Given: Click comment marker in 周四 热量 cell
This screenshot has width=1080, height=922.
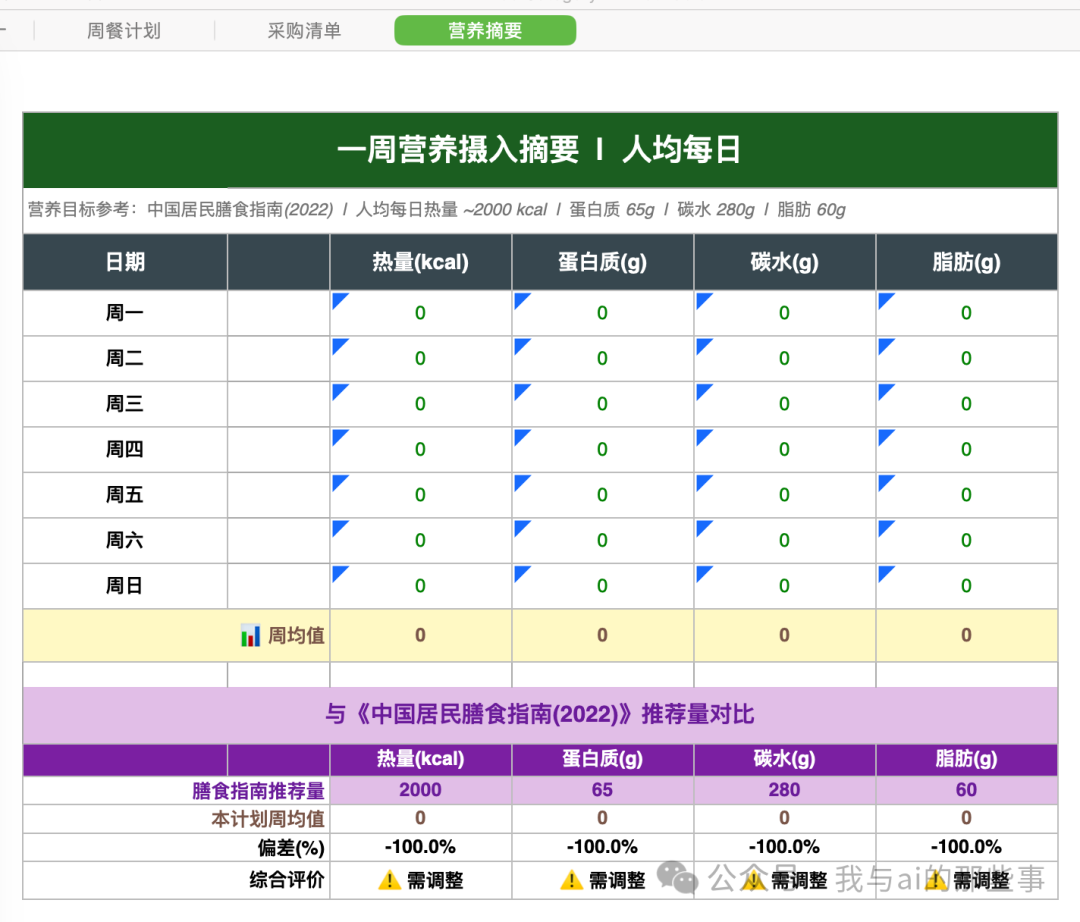Looking at the screenshot, I should point(338,434).
